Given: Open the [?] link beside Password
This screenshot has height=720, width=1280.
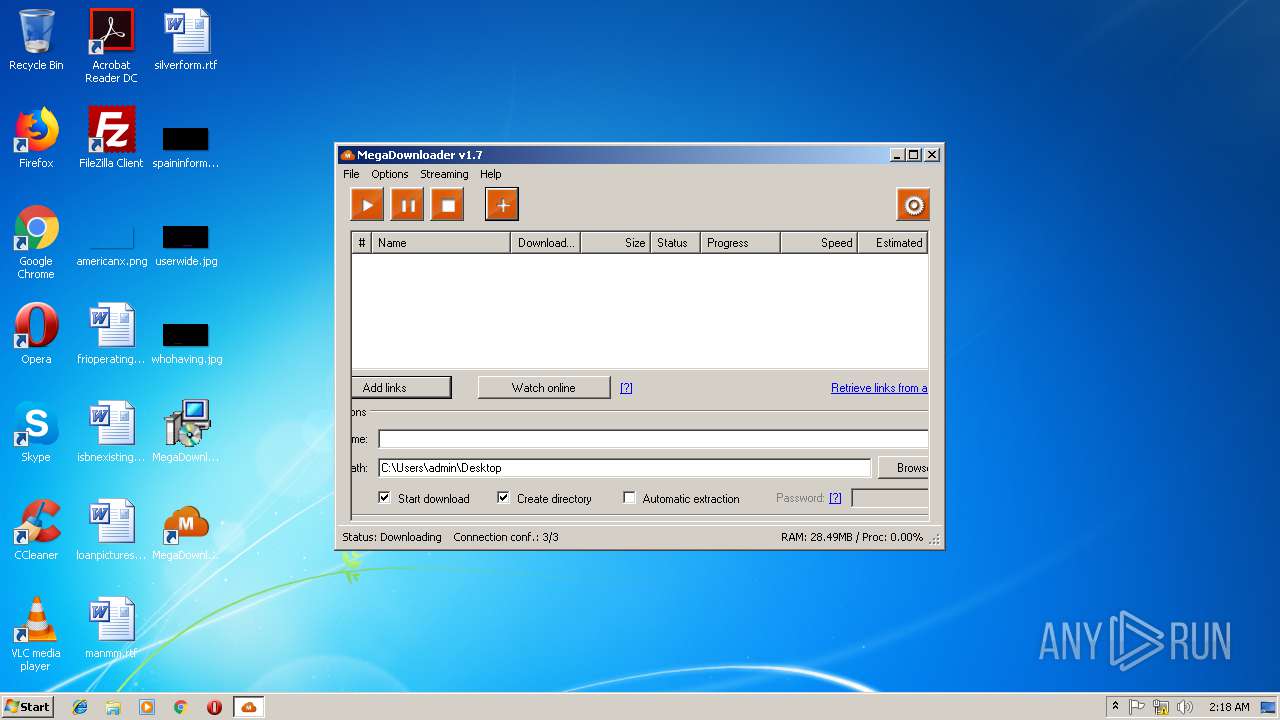Looking at the screenshot, I should tap(835, 498).
